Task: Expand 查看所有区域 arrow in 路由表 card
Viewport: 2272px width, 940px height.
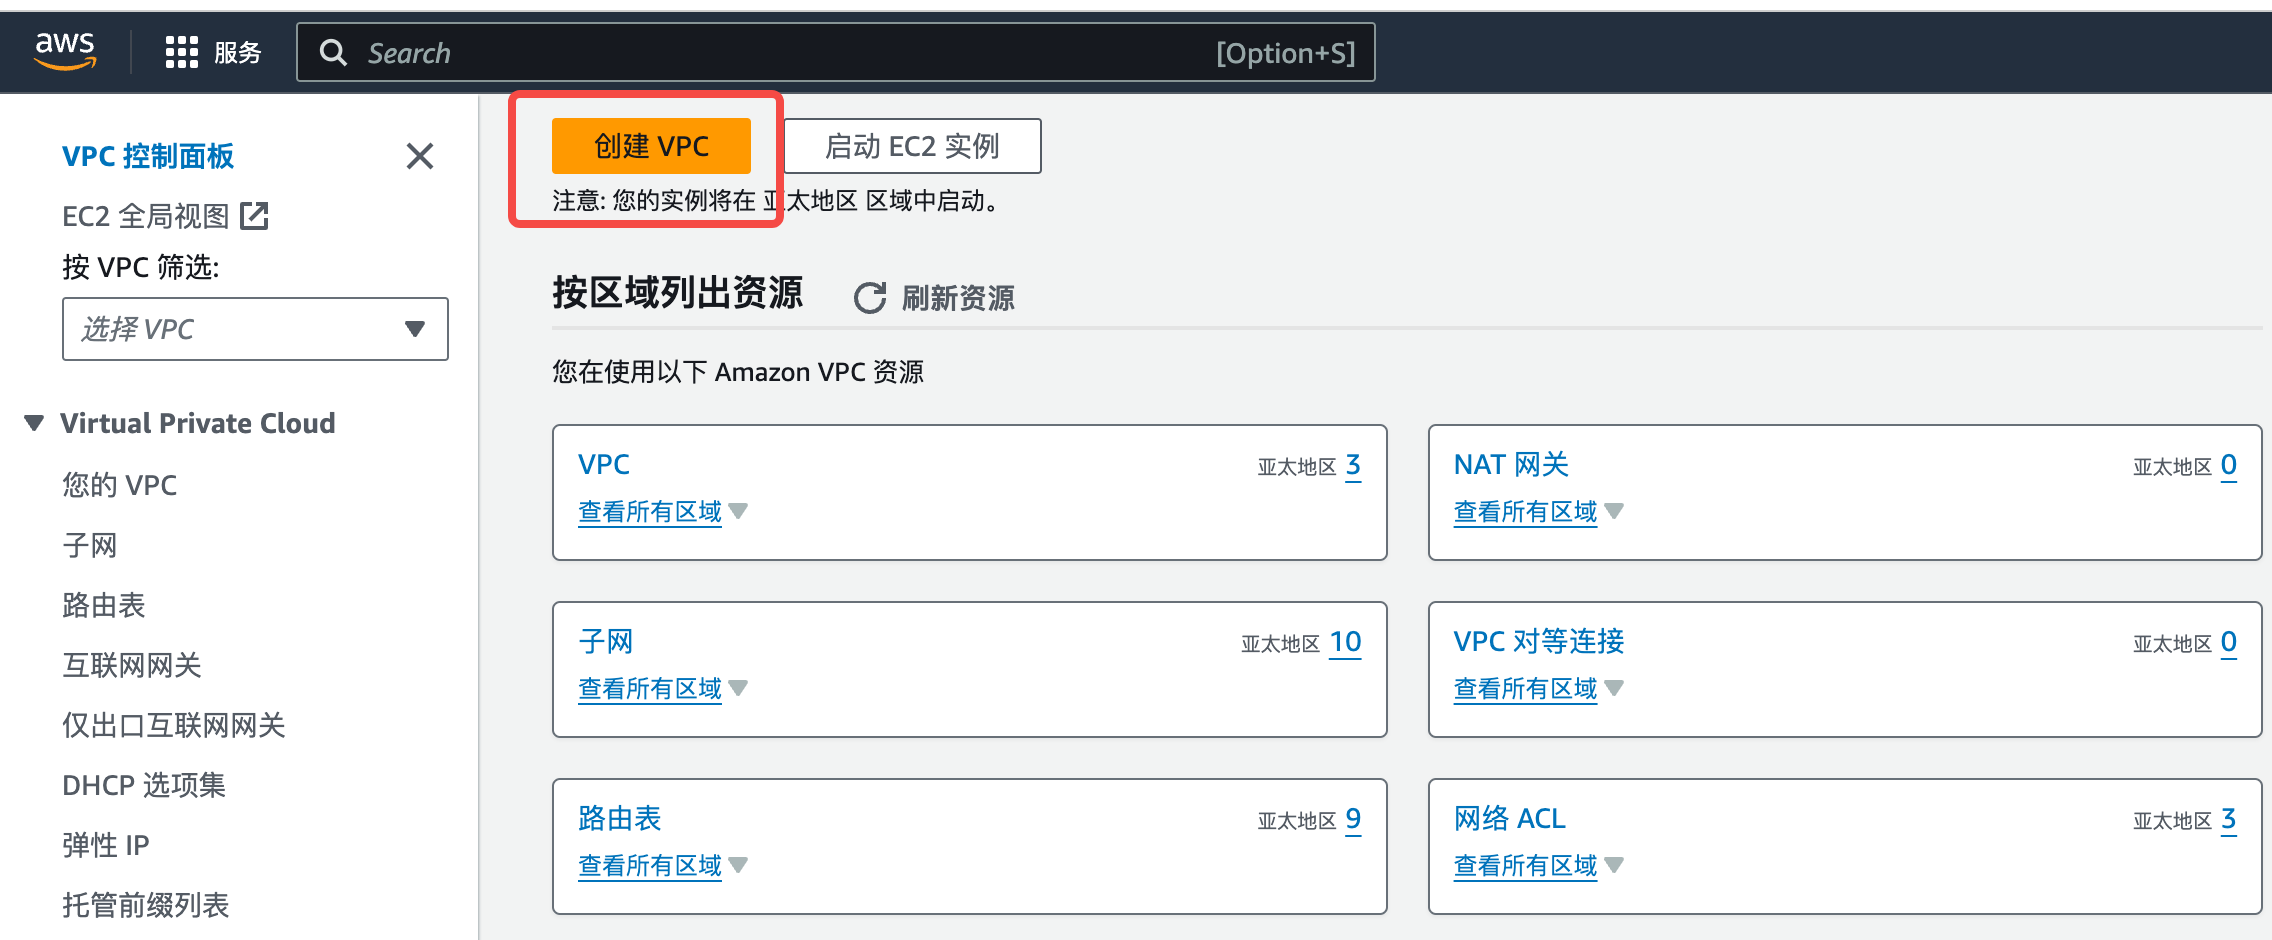Action: [x=738, y=865]
